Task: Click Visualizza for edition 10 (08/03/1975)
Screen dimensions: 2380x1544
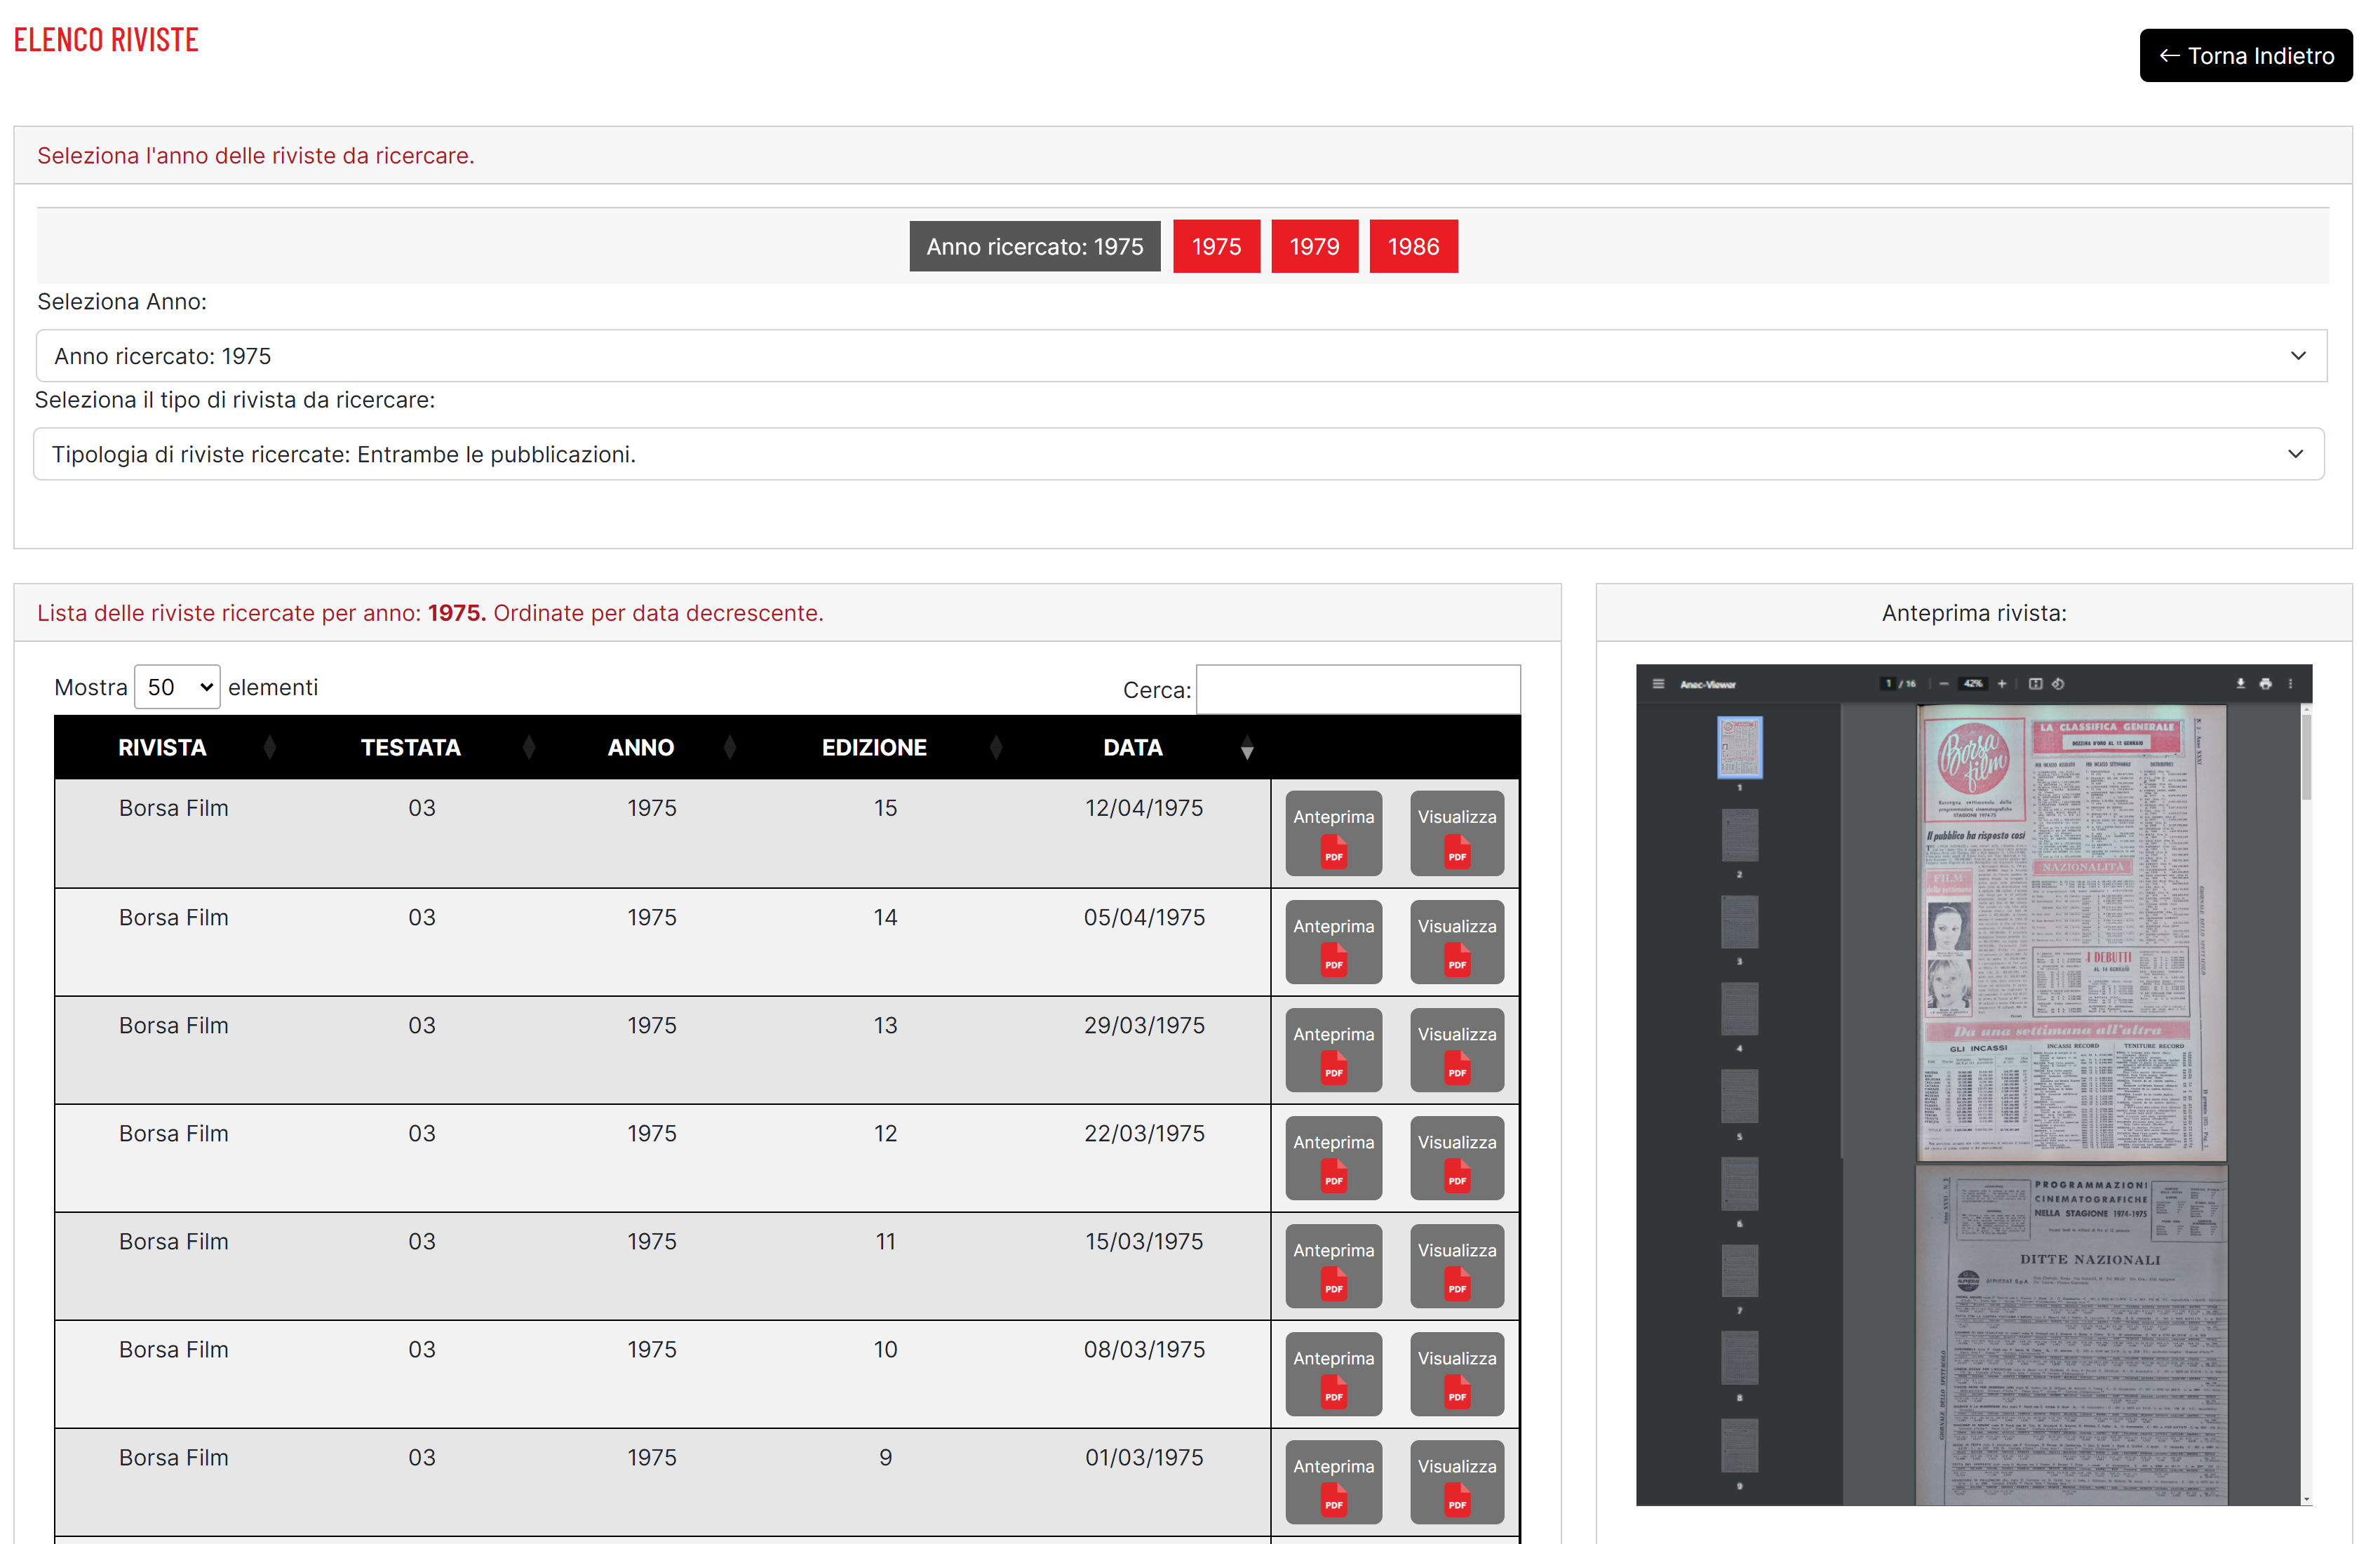Action: point(1457,1374)
